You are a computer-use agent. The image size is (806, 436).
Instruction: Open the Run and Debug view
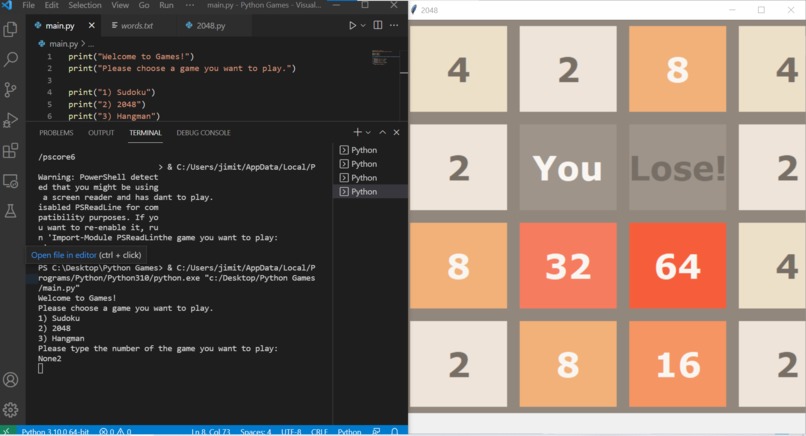(x=10, y=120)
